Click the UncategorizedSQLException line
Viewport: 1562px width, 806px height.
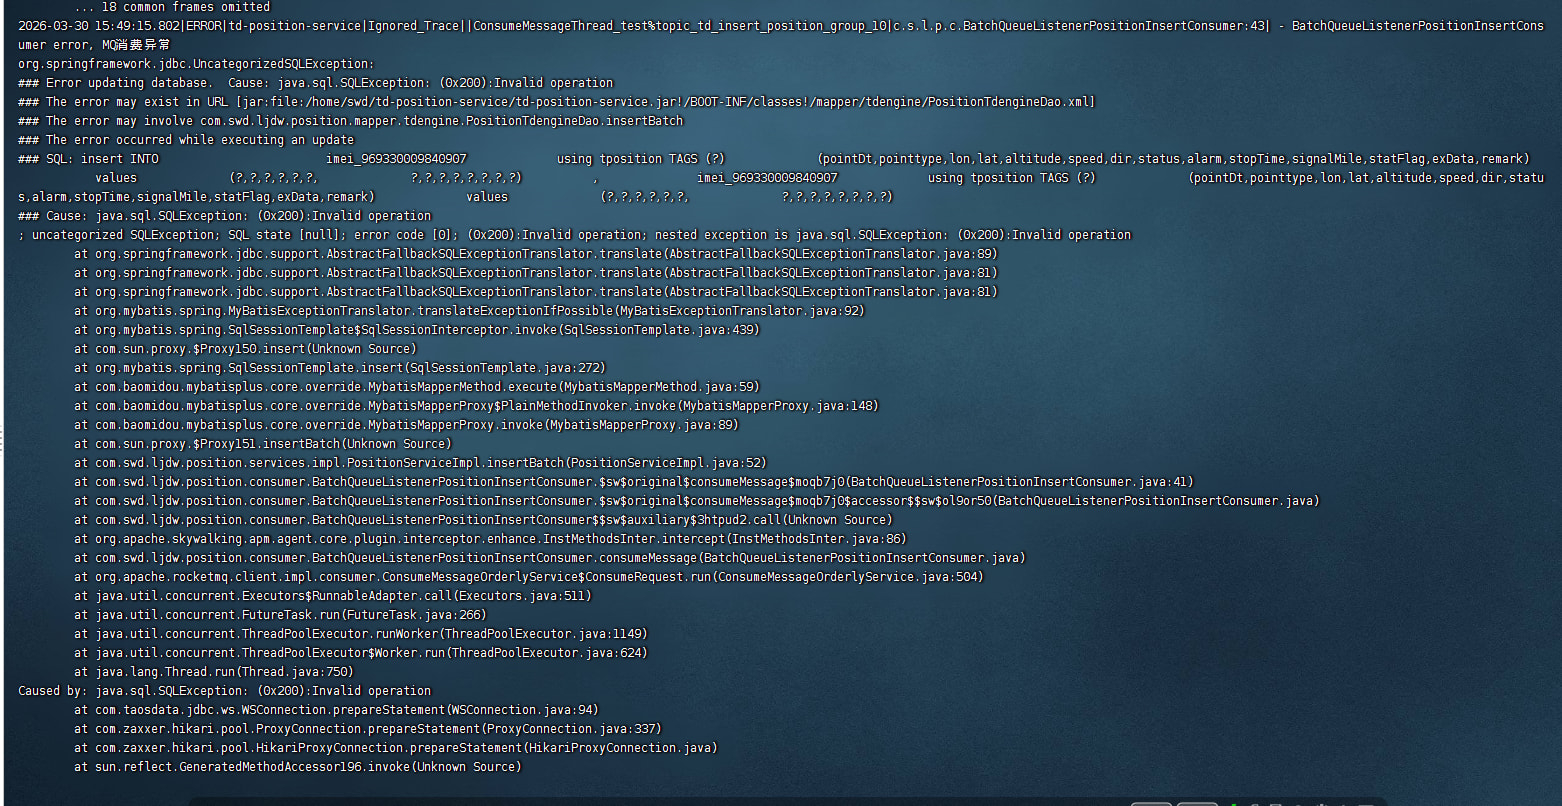coord(196,64)
